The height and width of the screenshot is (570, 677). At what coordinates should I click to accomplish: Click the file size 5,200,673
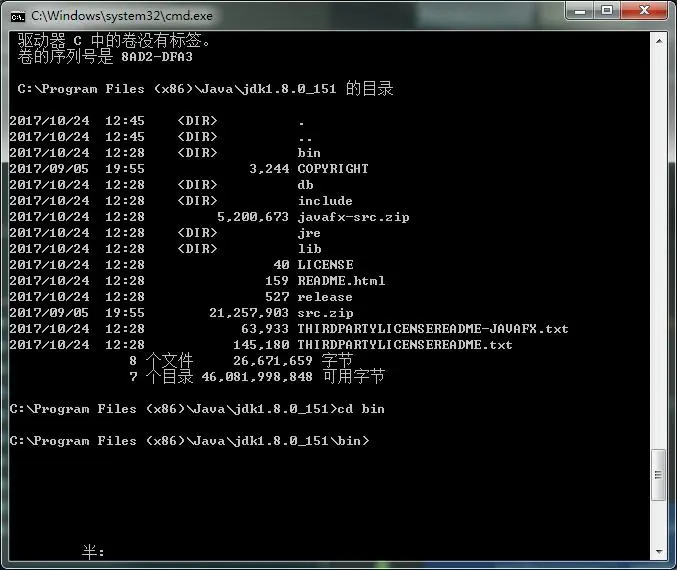[x=253, y=217]
